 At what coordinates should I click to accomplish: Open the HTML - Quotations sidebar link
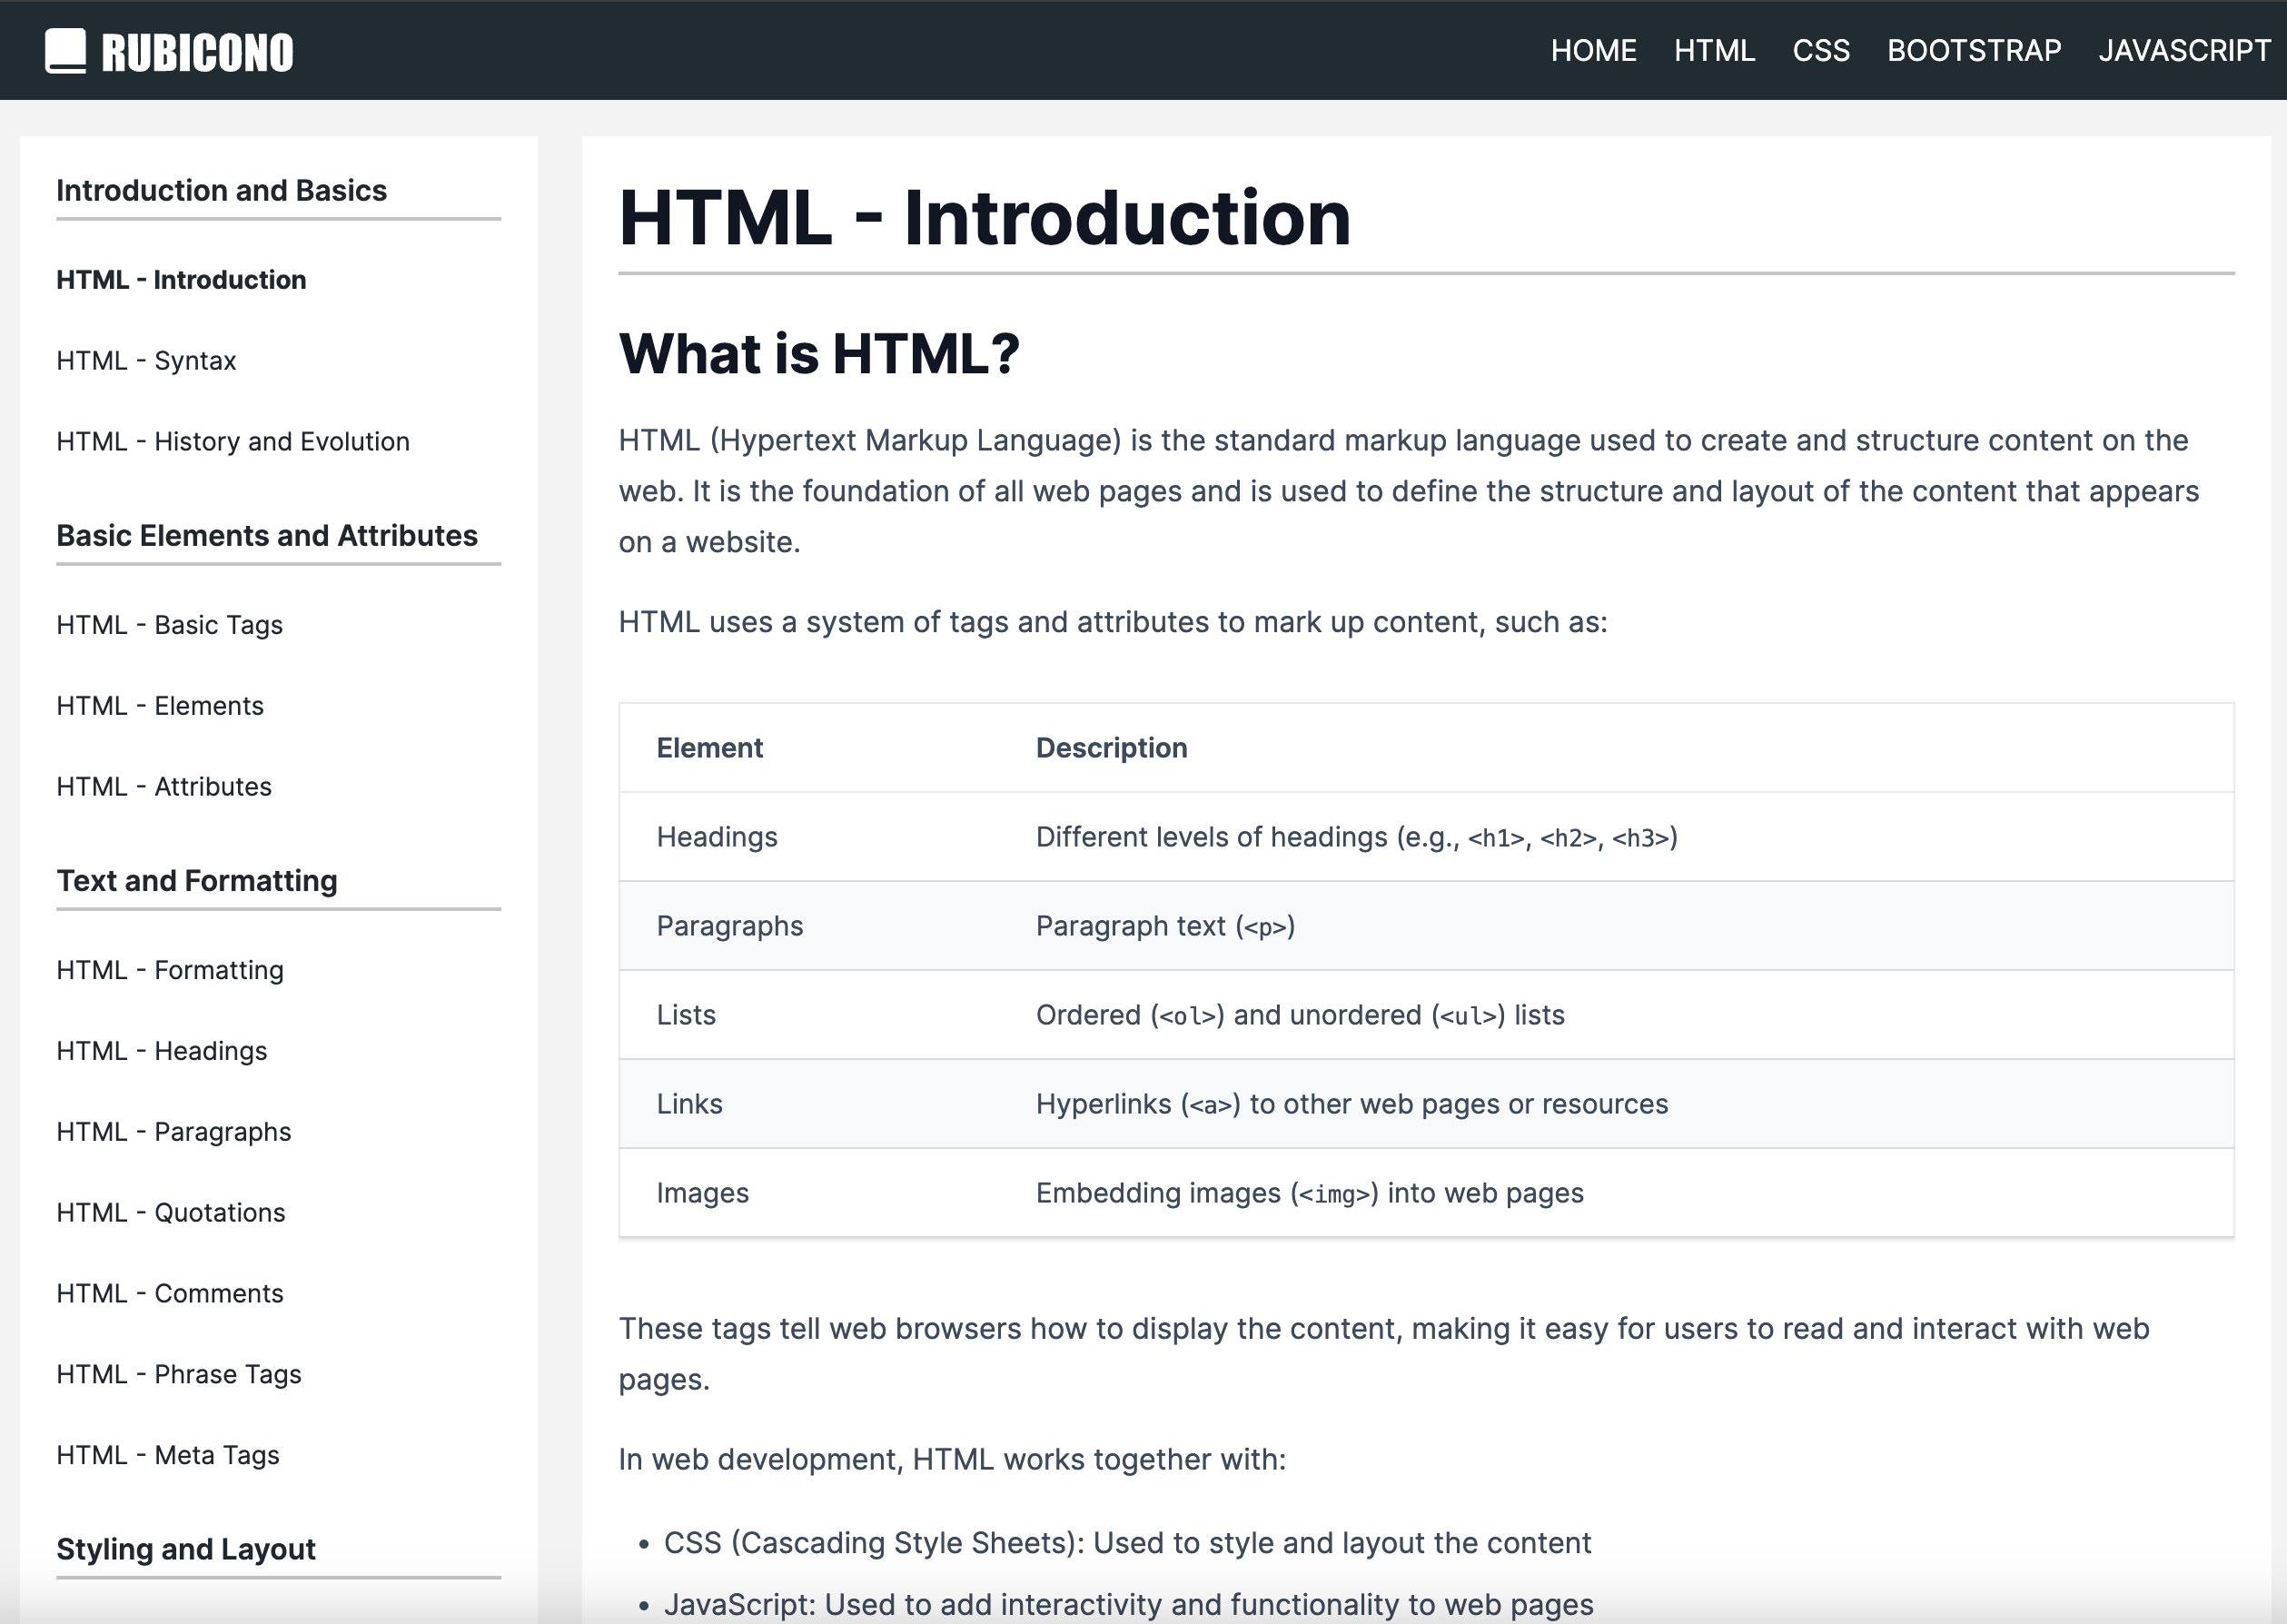pyautogui.click(x=171, y=1213)
